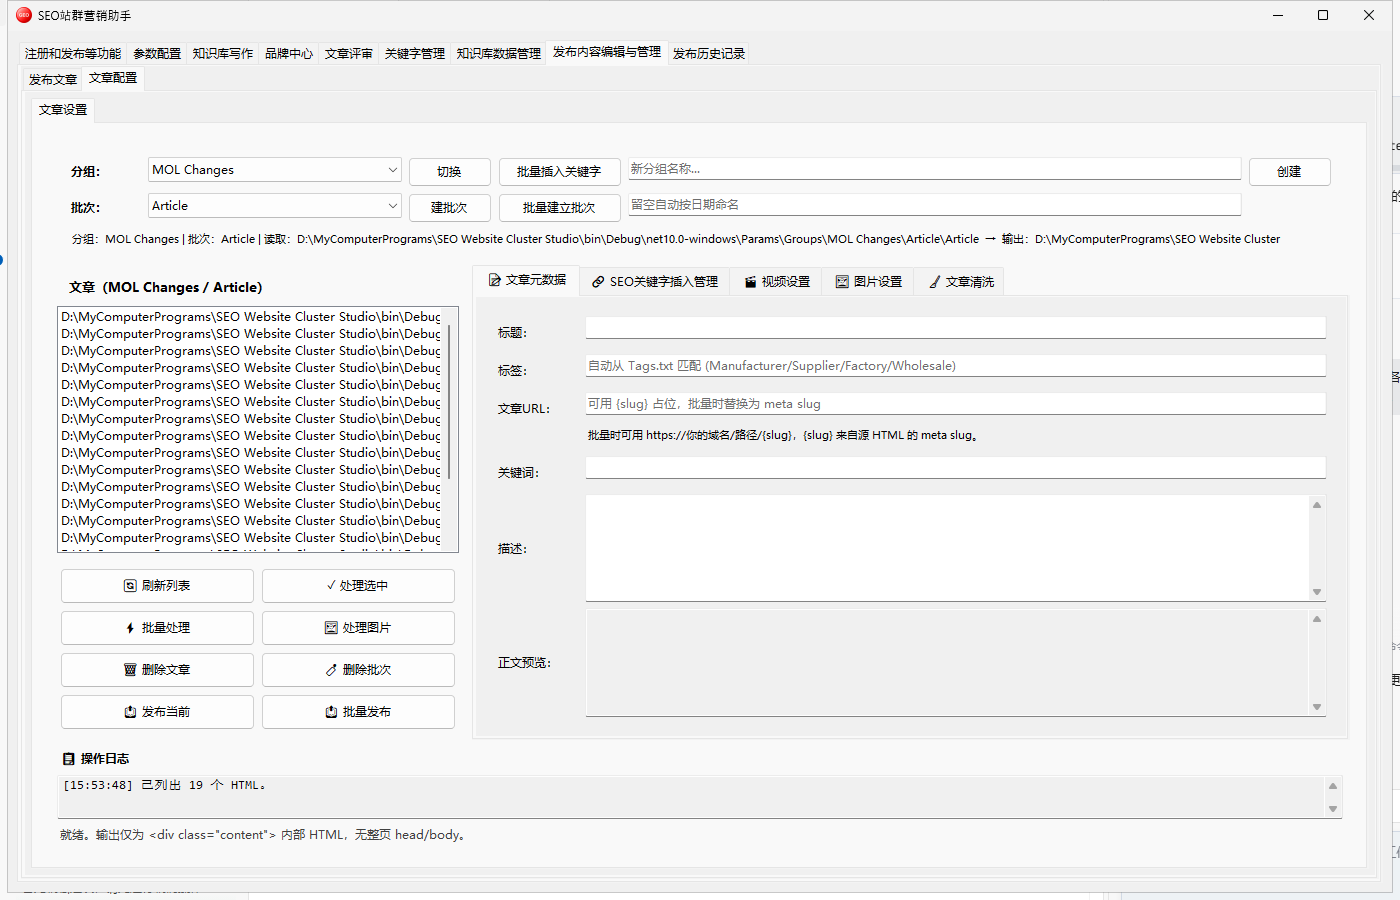The width and height of the screenshot is (1400, 900).
Task: Open the 知识库写作 tab
Action: tap(223, 54)
